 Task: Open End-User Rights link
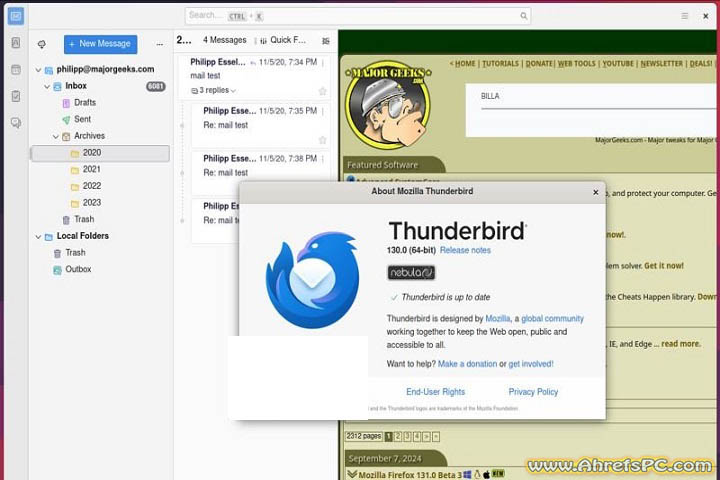coord(435,392)
